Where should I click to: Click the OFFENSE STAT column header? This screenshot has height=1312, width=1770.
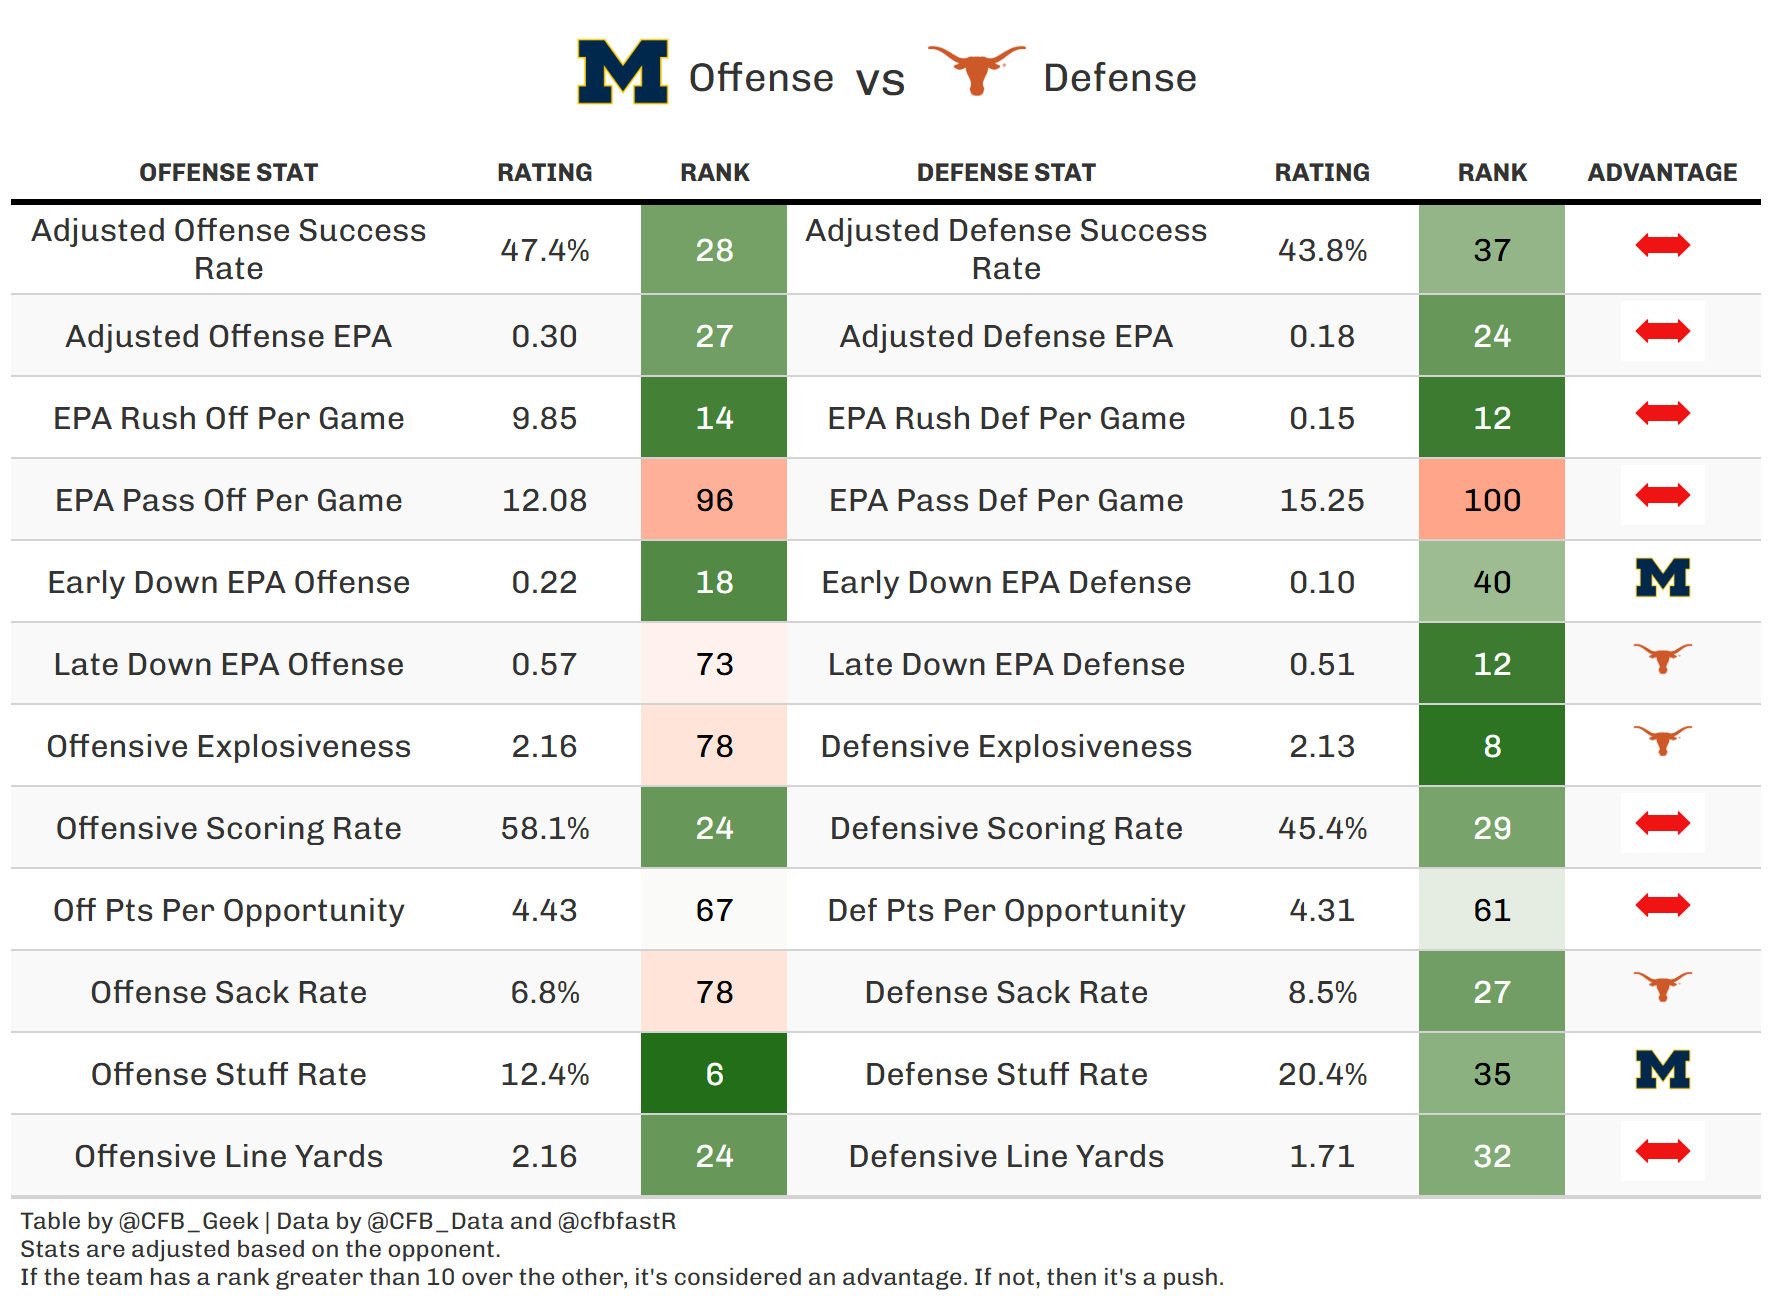tap(228, 173)
